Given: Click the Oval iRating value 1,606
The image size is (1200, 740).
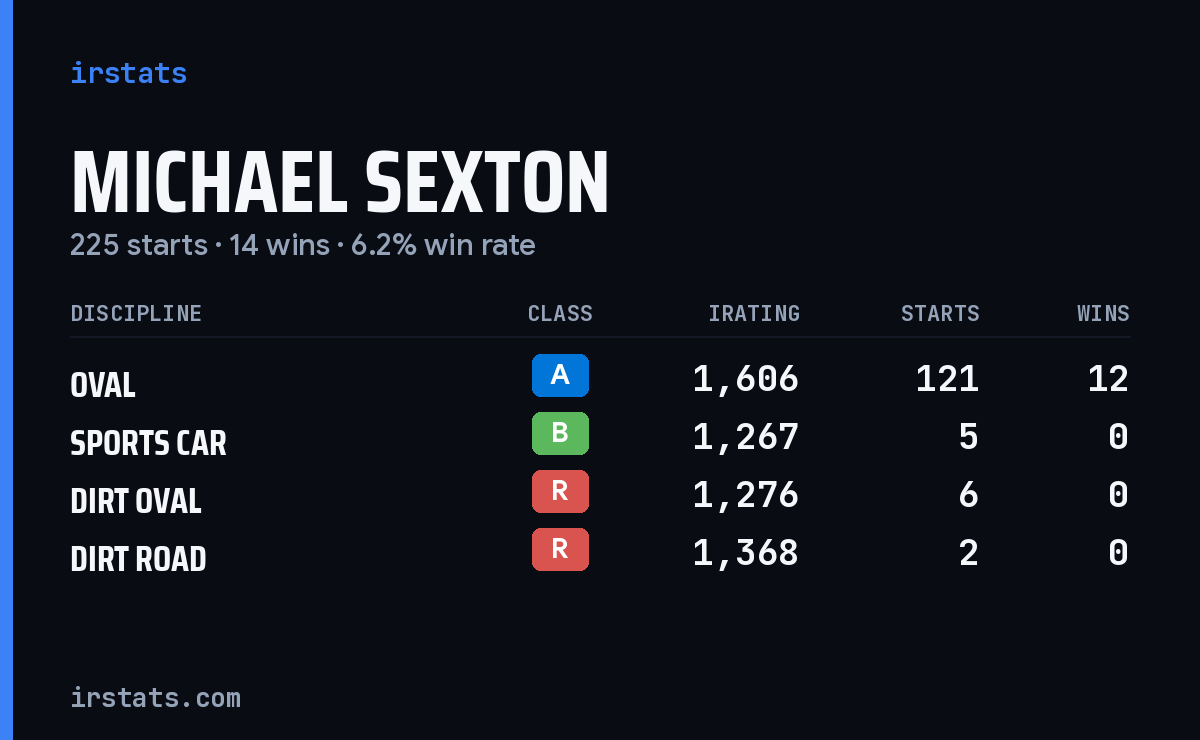Looking at the screenshot, I should pyautogui.click(x=746, y=379).
